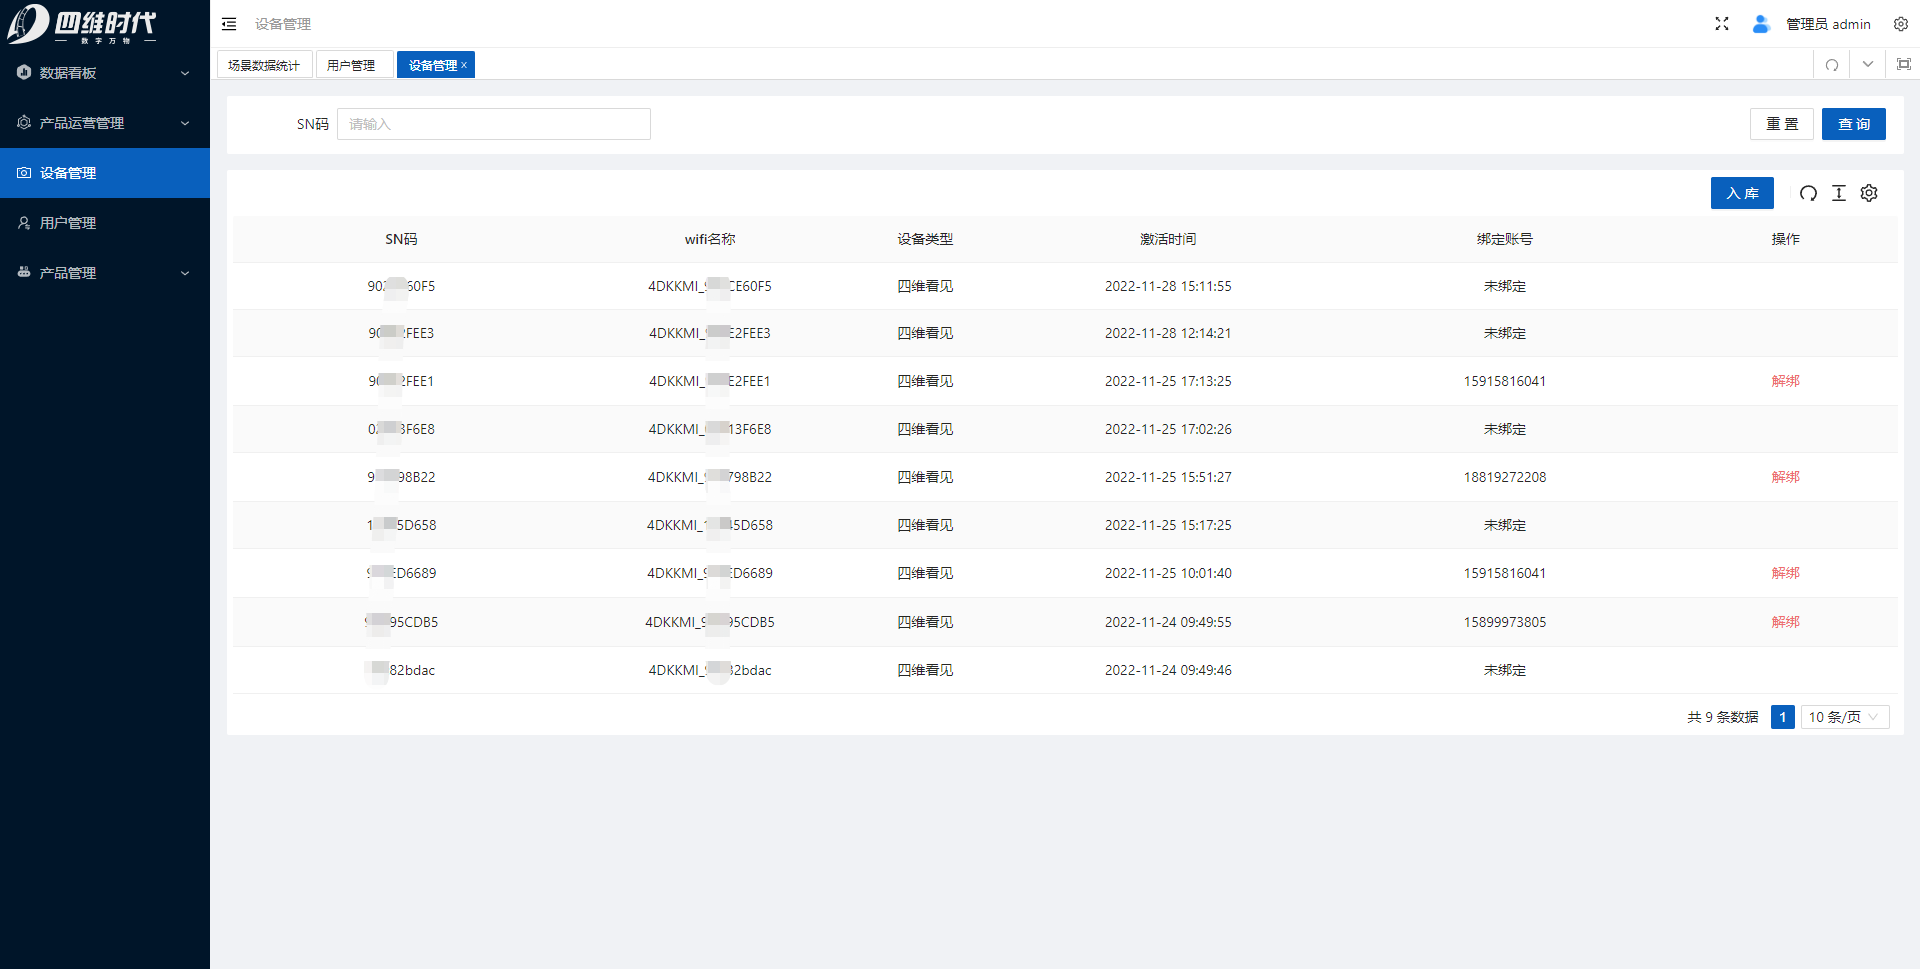Click the admin user avatar icon

(x=1761, y=24)
